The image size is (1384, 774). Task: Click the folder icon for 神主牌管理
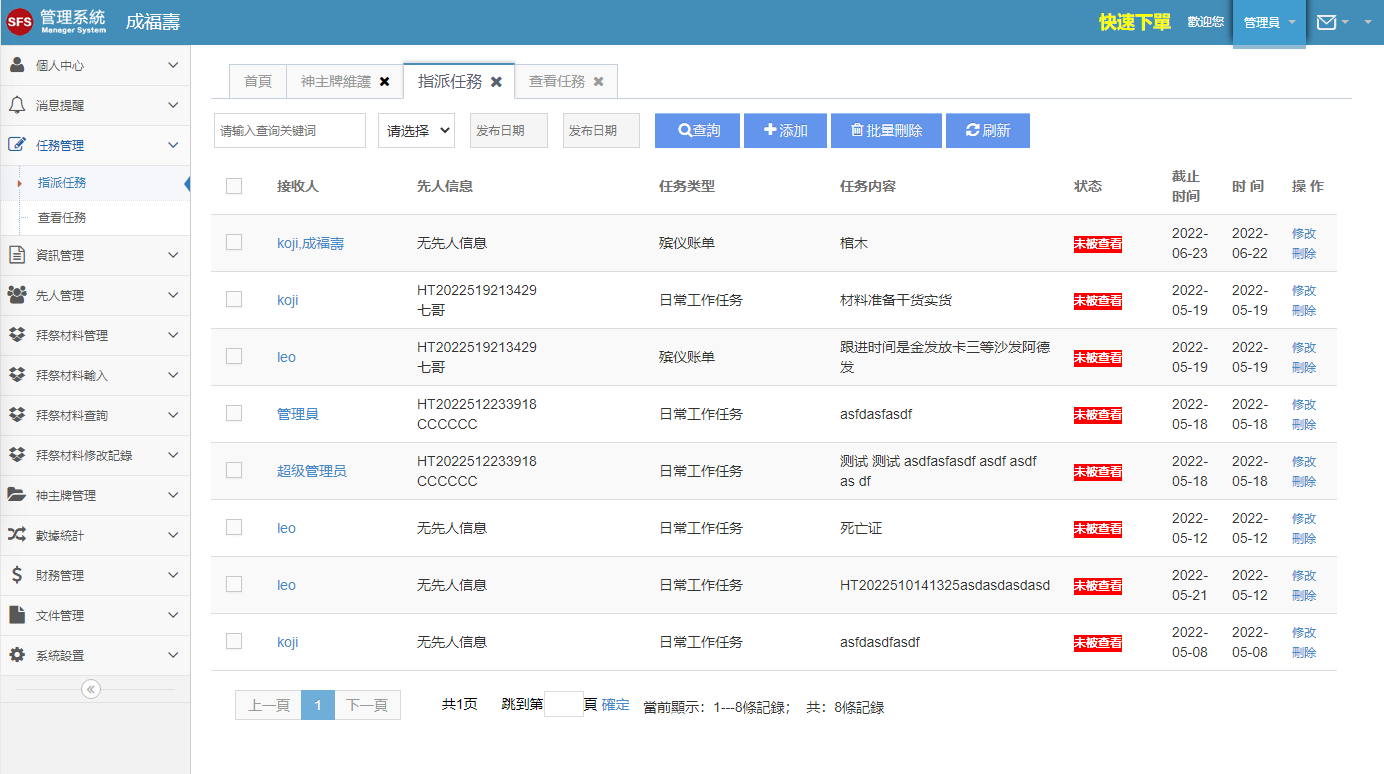[17, 495]
